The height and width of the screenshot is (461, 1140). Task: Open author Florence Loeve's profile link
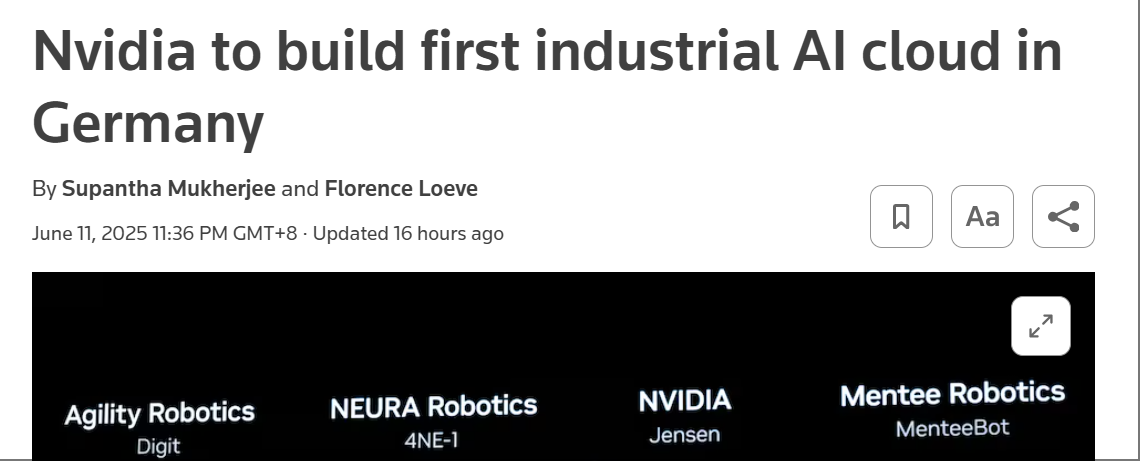401,188
